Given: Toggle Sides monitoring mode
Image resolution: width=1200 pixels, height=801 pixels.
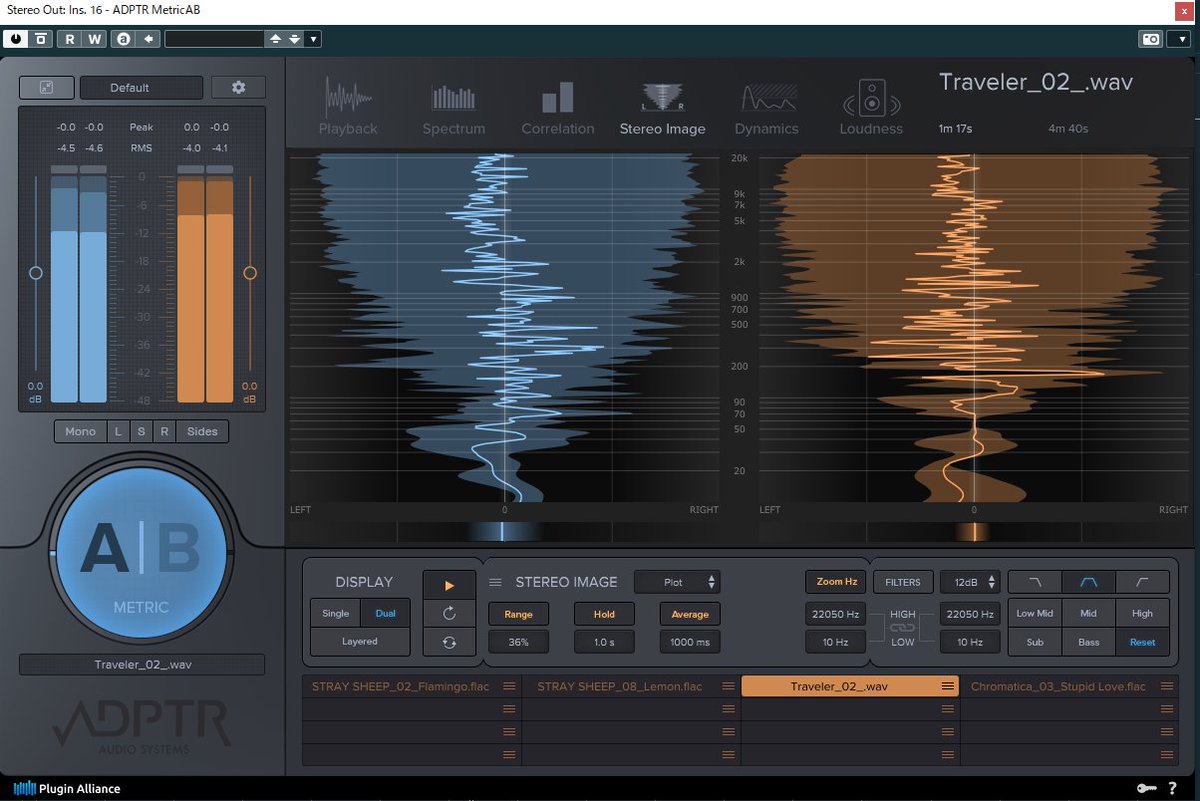Looking at the screenshot, I should [x=202, y=431].
